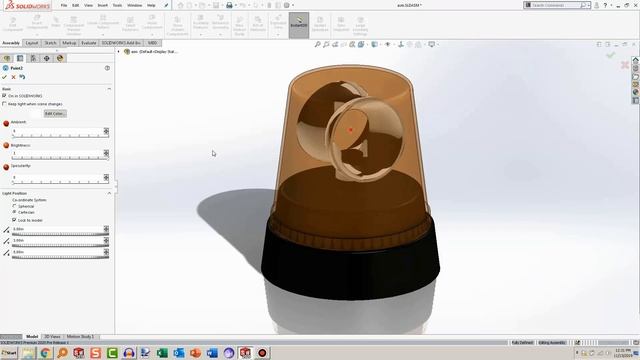Enable Keep light when scene changes
Viewport: 640px width, 360px height.
click(x=4, y=104)
